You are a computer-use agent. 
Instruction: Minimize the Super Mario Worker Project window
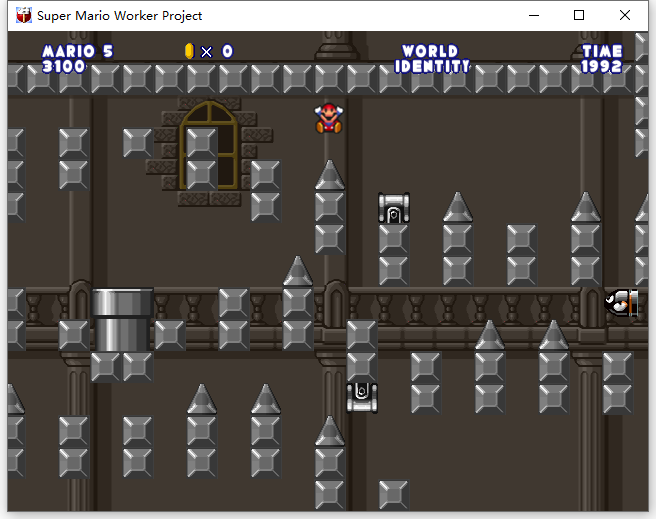(534, 15)
